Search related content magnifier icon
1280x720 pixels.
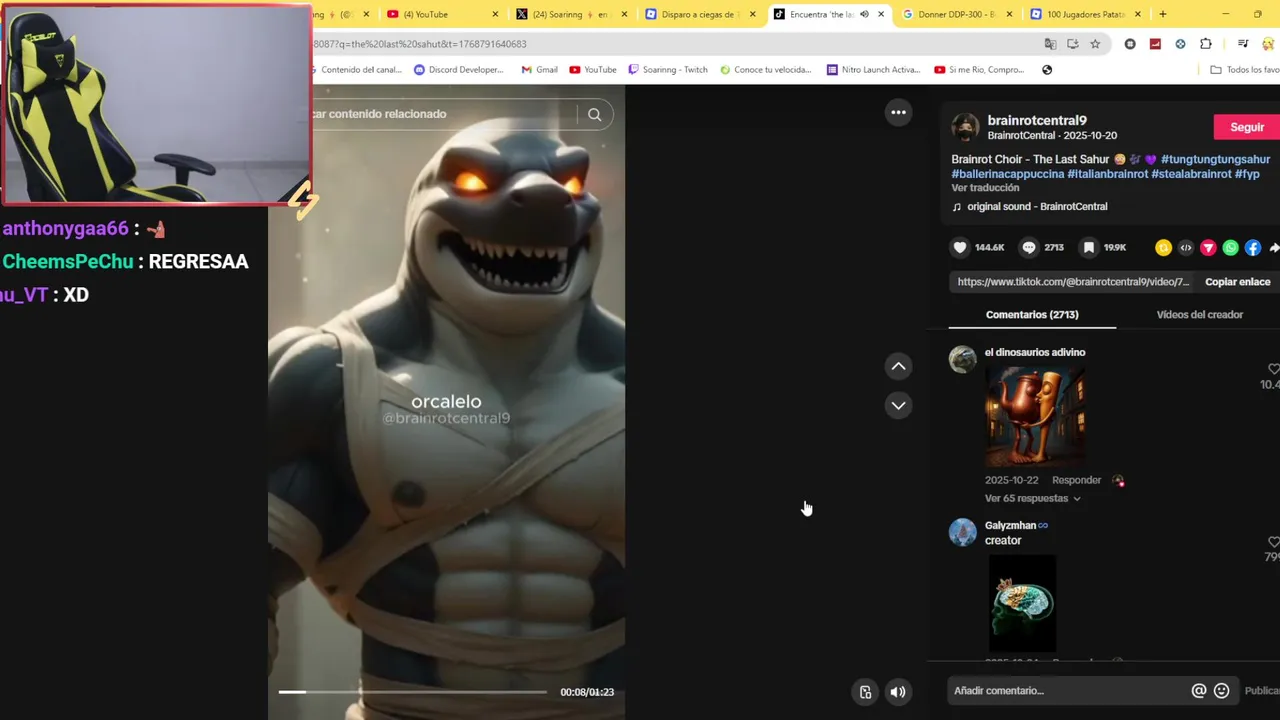point(595,114)
